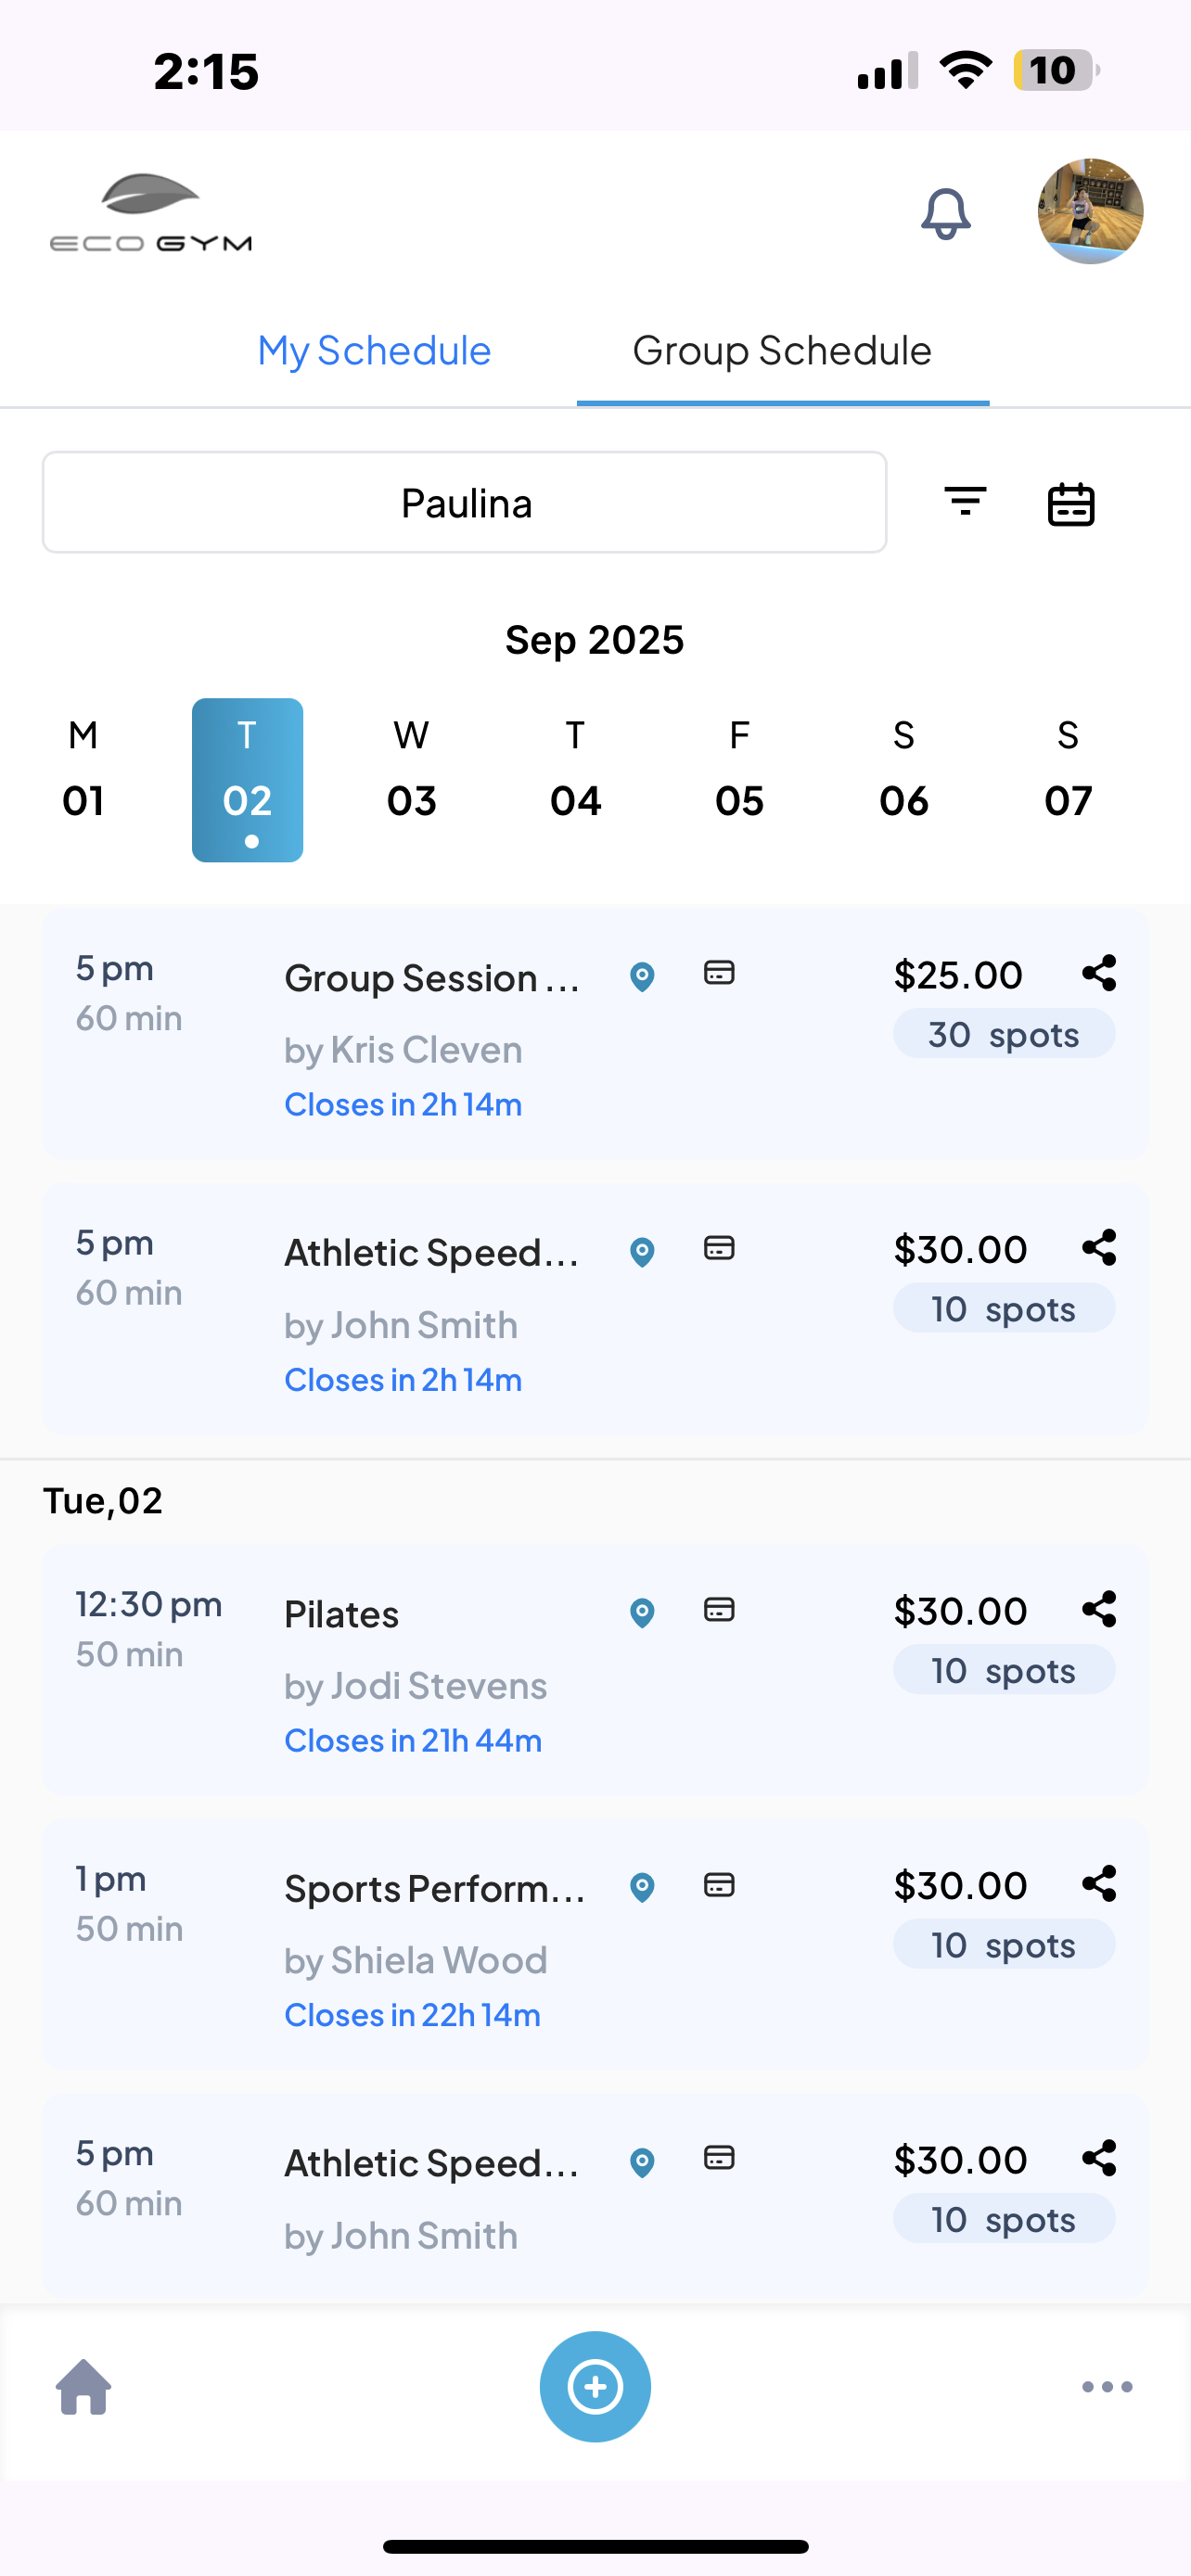The width and height of the screenshot is (1191, 2576).
Task: Share the Pilates class
Action: click(1099, 1609)
